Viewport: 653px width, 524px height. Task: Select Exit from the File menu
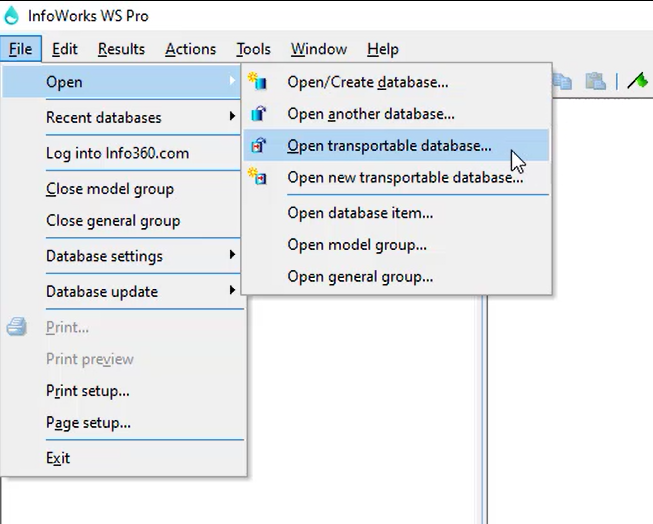point(123,458)
